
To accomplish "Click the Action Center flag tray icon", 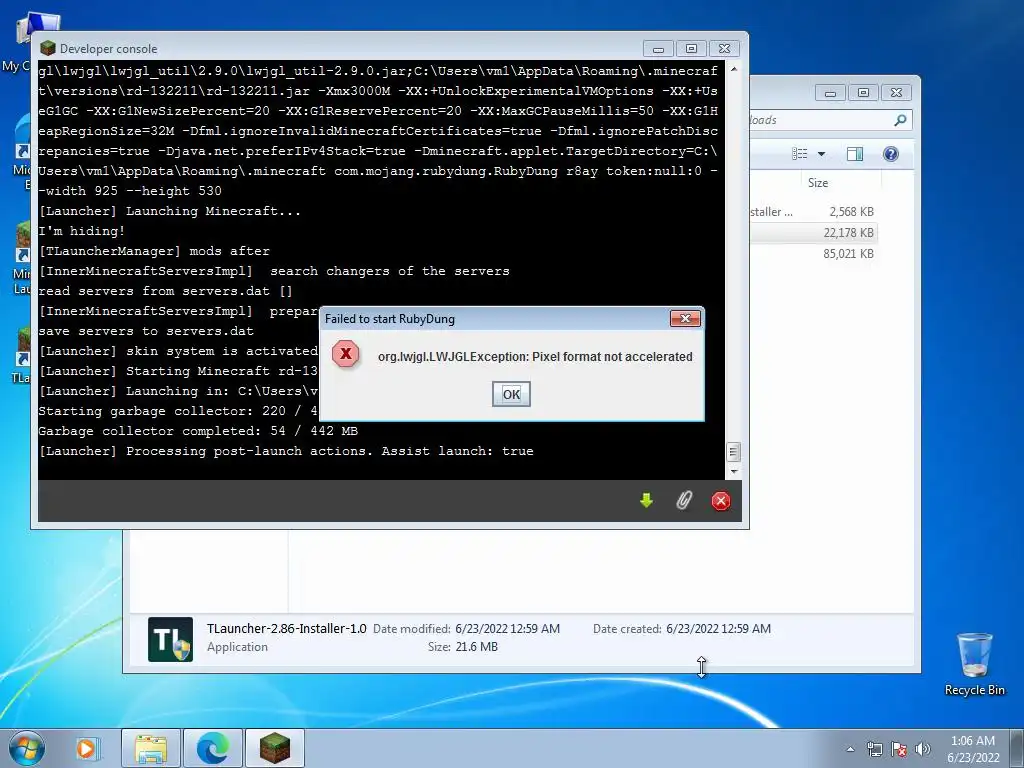I will click(899, 749).
